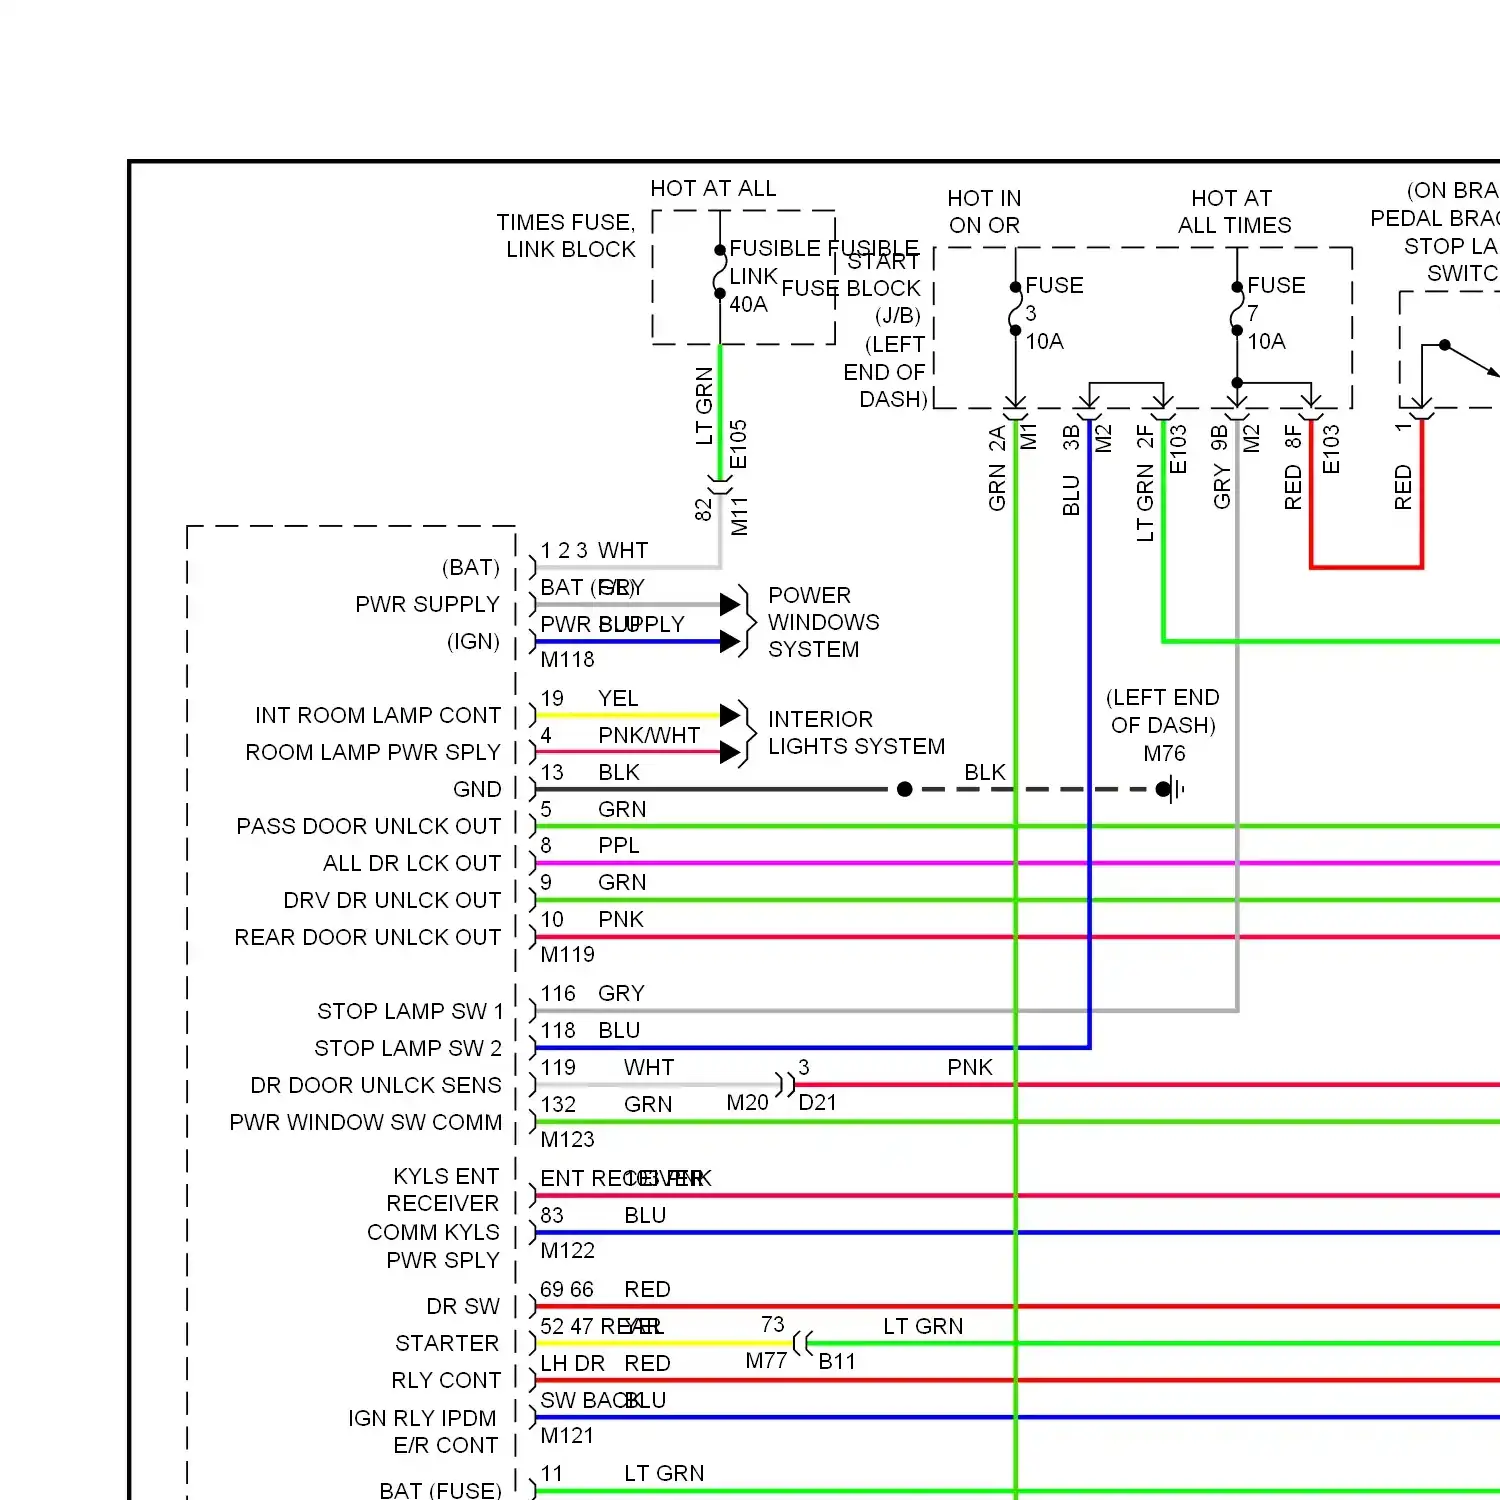This screenshot has height=1500, width=1500.
Task: Click the 'PWR WINDOW SW COMM' pin name
Action: (x=366, y=1122)
